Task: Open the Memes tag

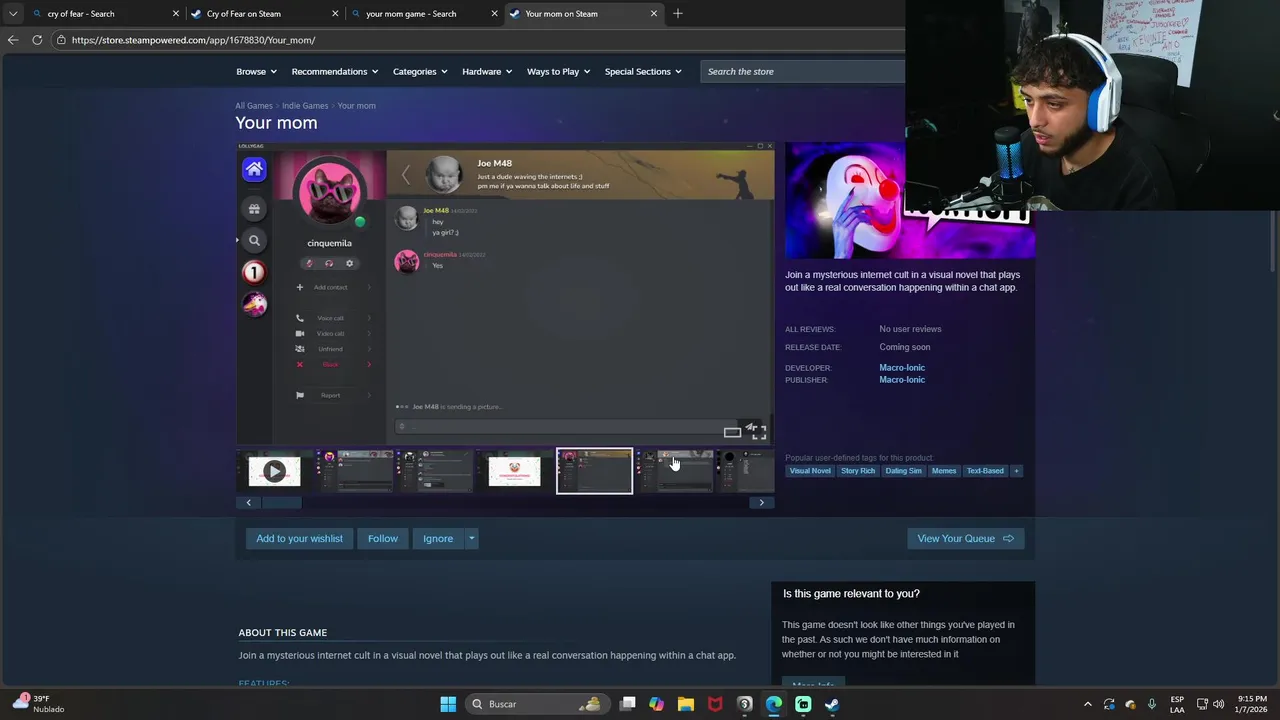Action: pyautogui.click(x=944, y=471)
